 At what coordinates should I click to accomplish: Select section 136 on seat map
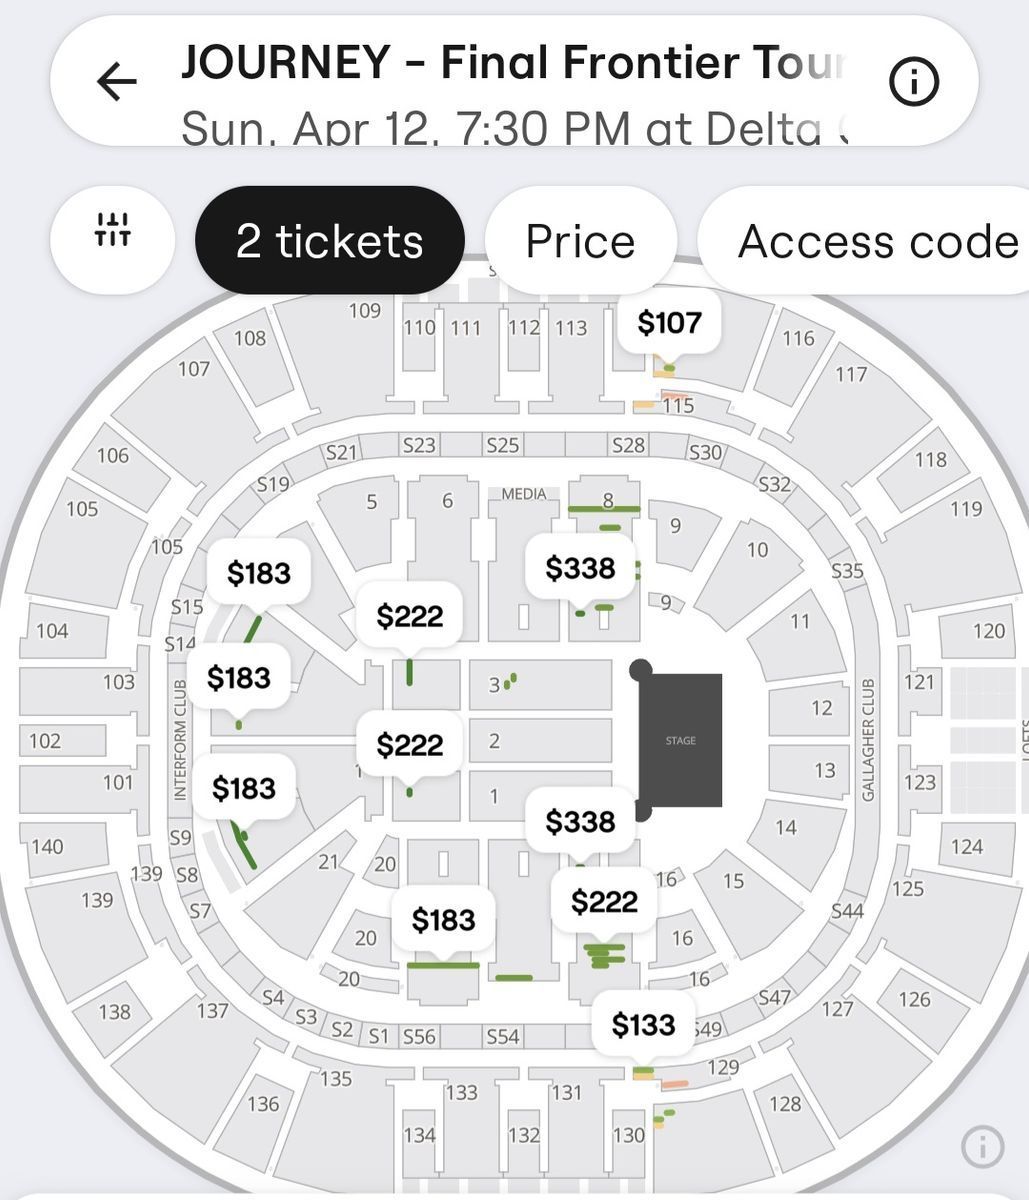pyautogui.click(x=262, y=1104)
